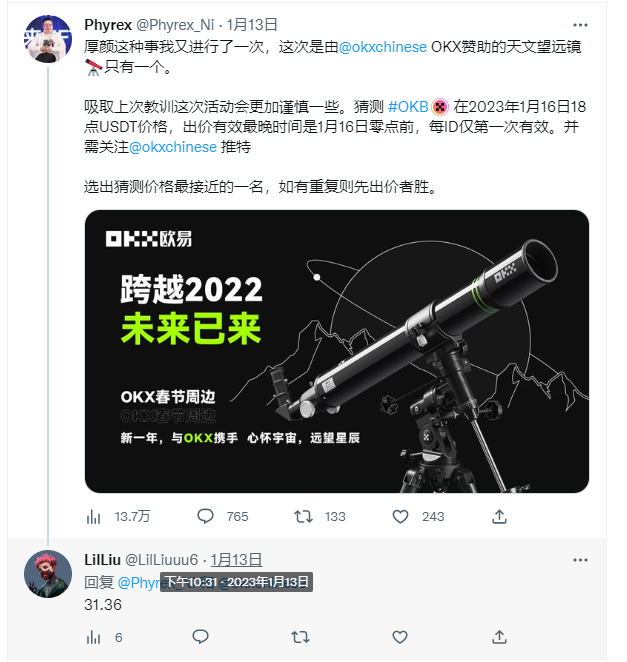The height and width of the screenshot is (662, 627).
Task: Open LilLiu's profile avatar
Action: [48, 574]
